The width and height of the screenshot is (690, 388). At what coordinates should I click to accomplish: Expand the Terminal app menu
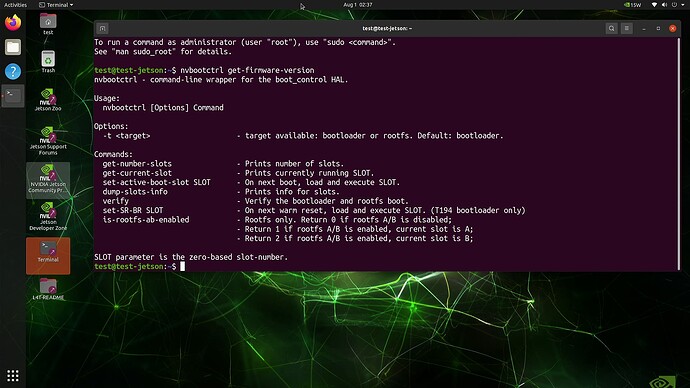coord(56,5)
